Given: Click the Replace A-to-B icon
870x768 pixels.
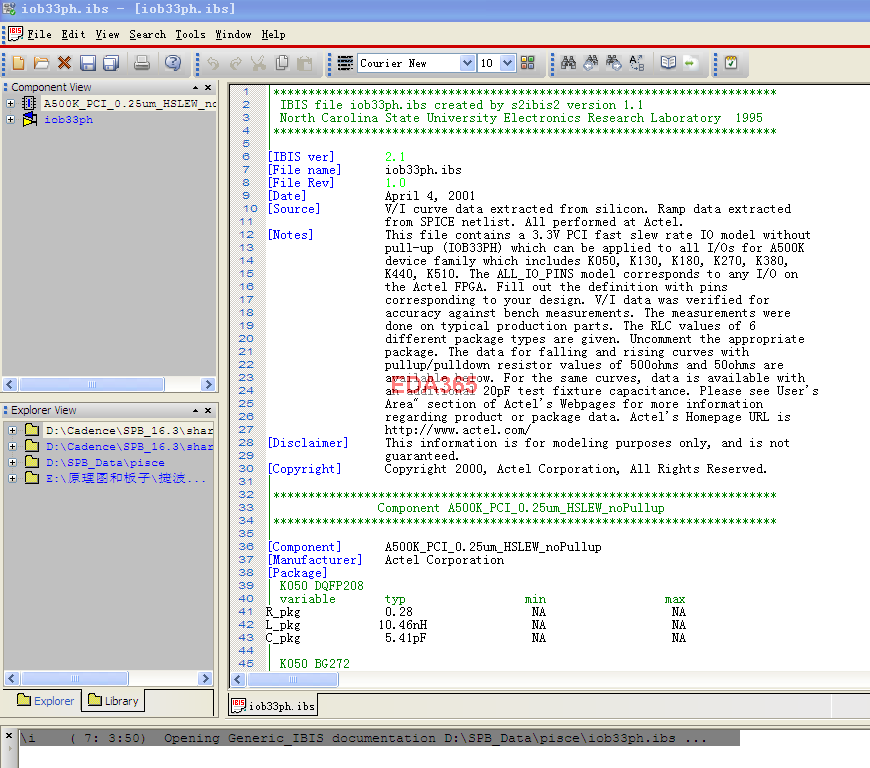Looking at the screenshot, I should [x=637, y=63].
